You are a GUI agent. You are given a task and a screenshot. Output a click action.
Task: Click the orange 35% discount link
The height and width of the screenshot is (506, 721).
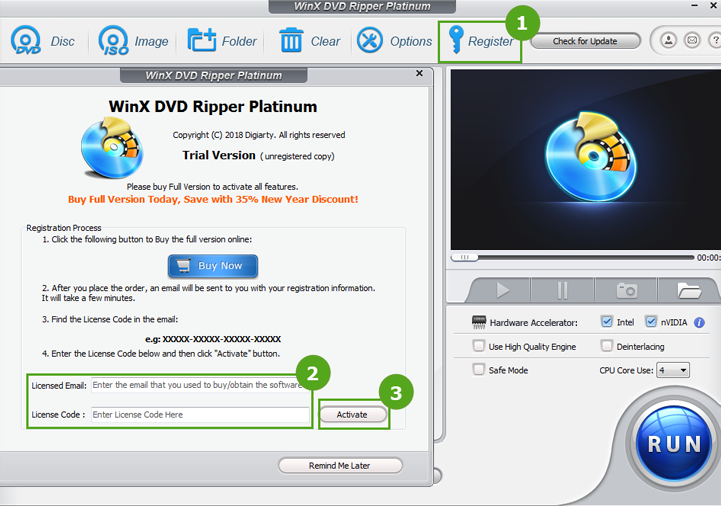click(213, 199)
